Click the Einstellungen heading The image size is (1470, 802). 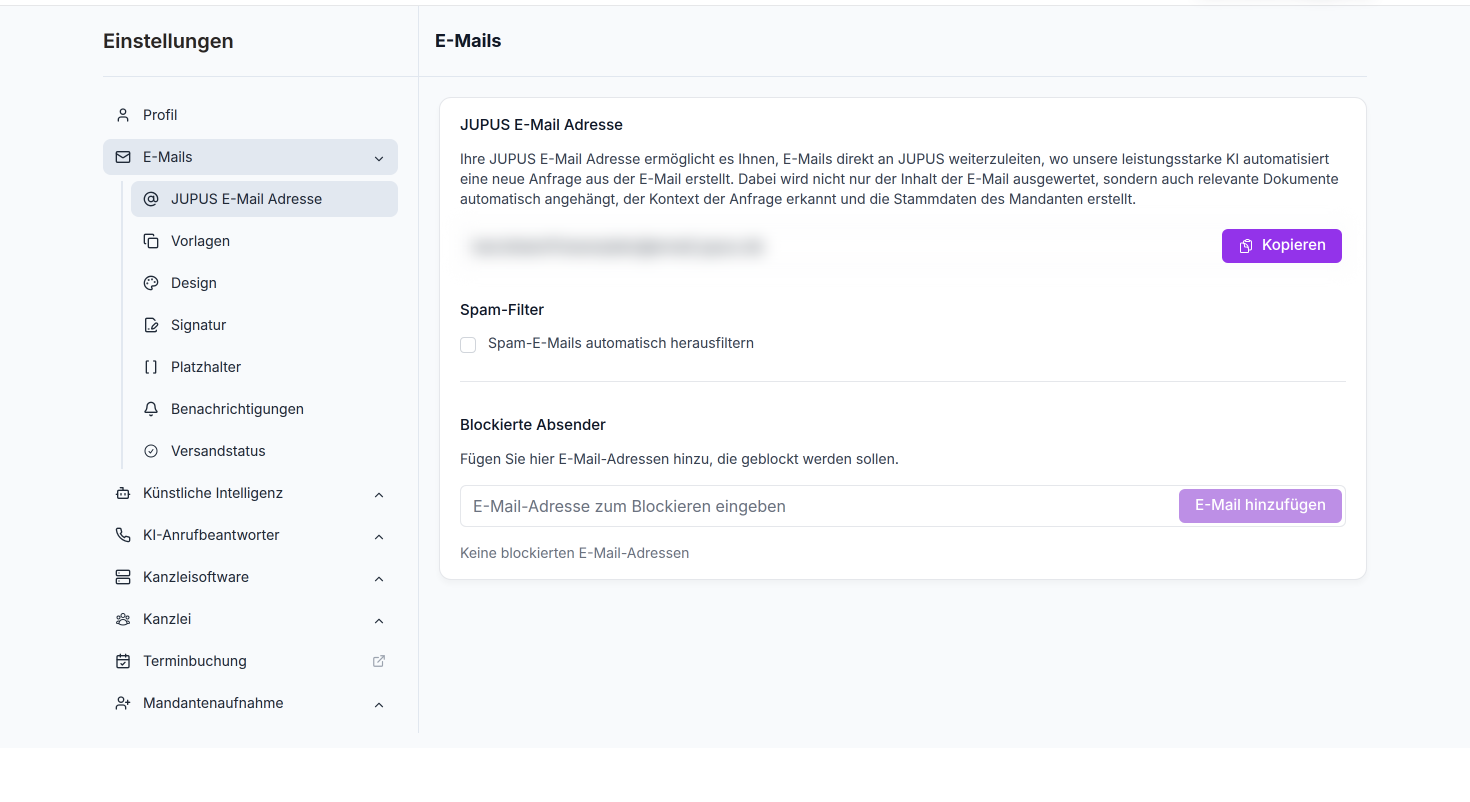tap(168, 41)
